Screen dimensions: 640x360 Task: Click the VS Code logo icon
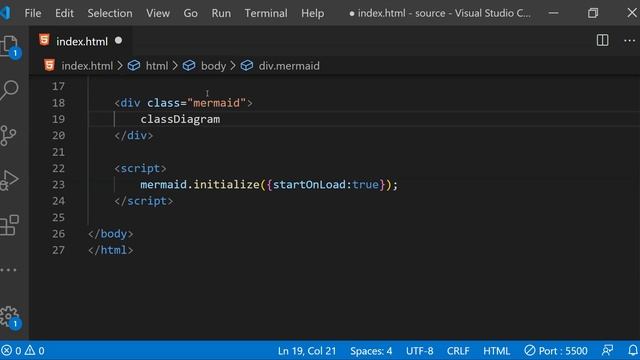(5, 13)
